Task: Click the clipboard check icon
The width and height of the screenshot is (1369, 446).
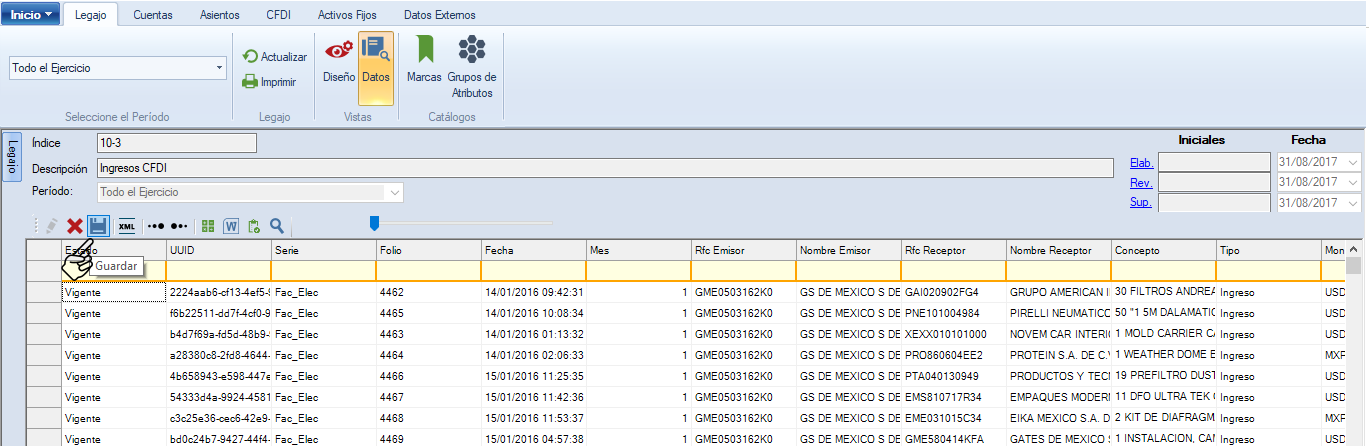Action: click(254, 226)
